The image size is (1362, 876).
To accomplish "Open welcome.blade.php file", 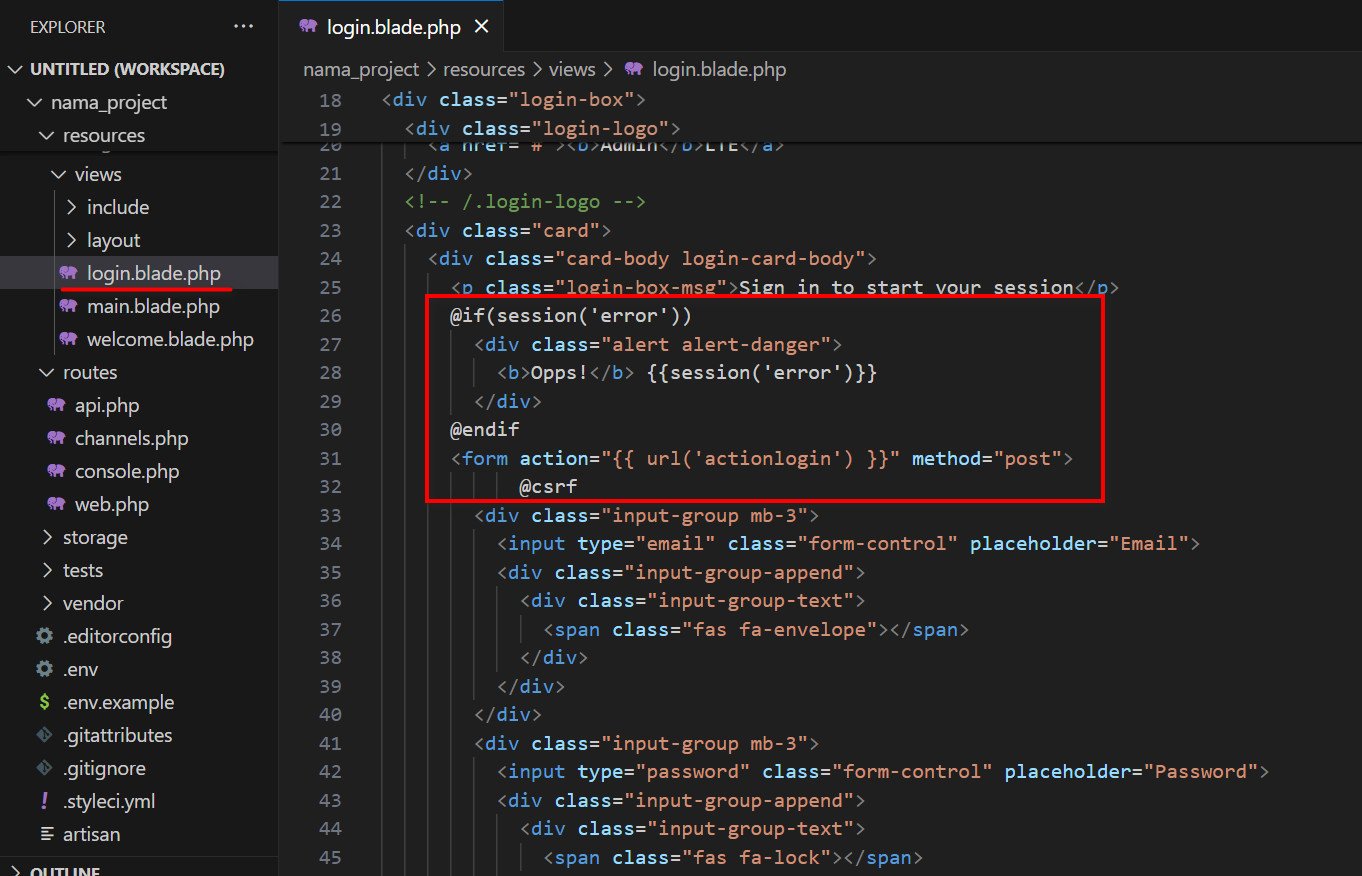I will 139,339.
